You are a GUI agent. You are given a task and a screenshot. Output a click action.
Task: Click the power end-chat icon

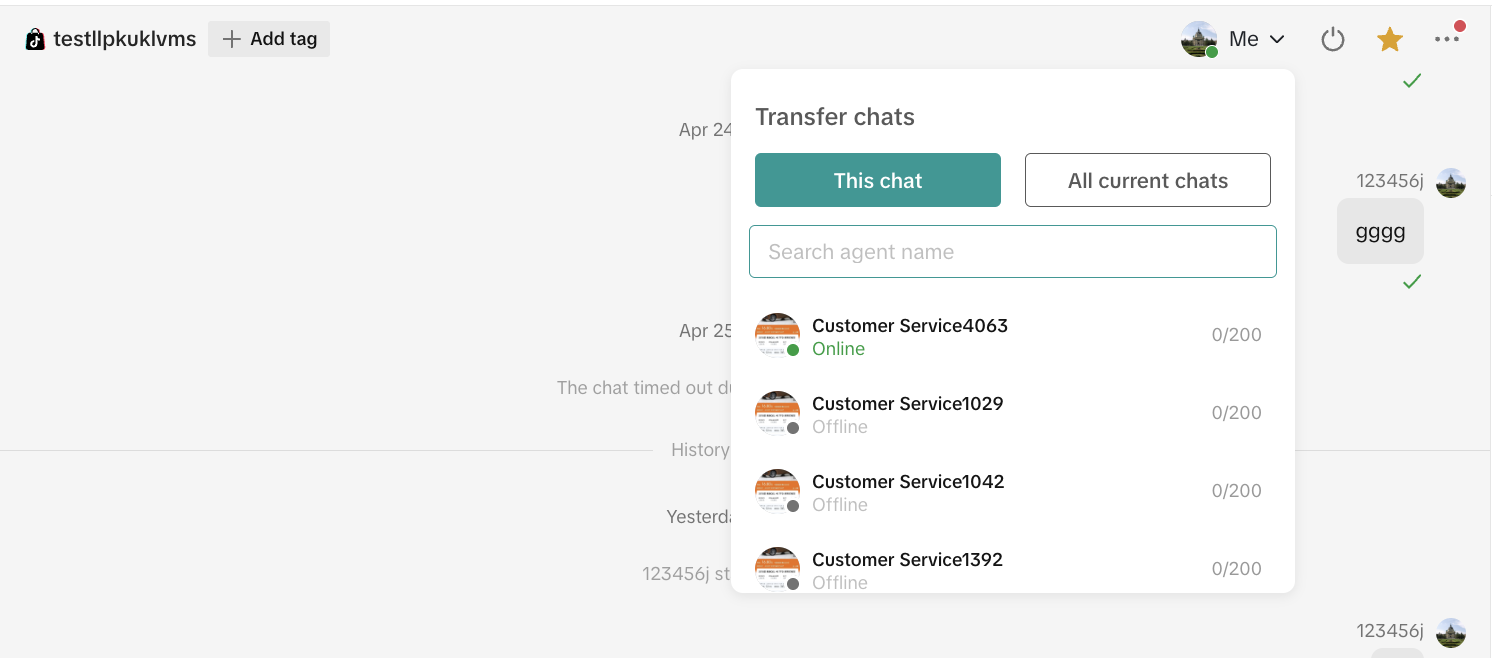click(x=1333, y=40)
